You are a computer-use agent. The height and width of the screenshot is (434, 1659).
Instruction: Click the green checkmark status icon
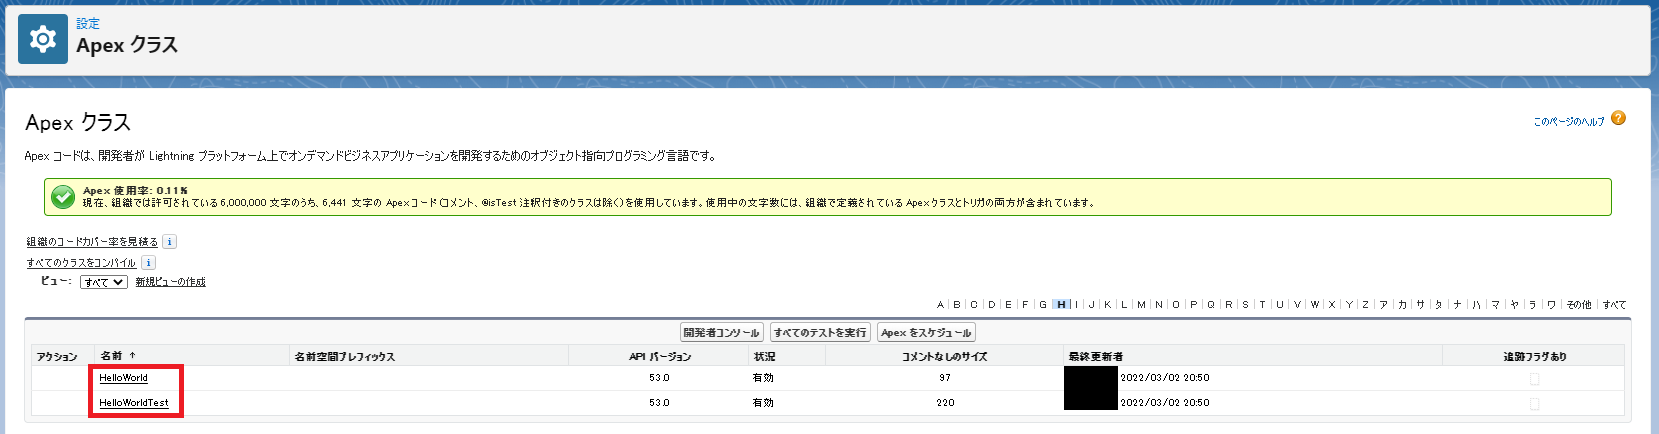pos(63,197)
